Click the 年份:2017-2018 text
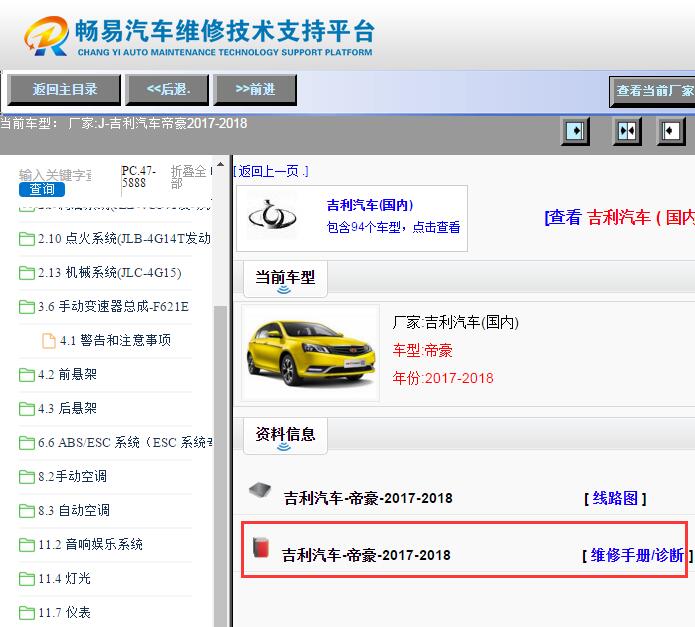The width and height of the screenshot is (695, 627). [x=443, y=378]
